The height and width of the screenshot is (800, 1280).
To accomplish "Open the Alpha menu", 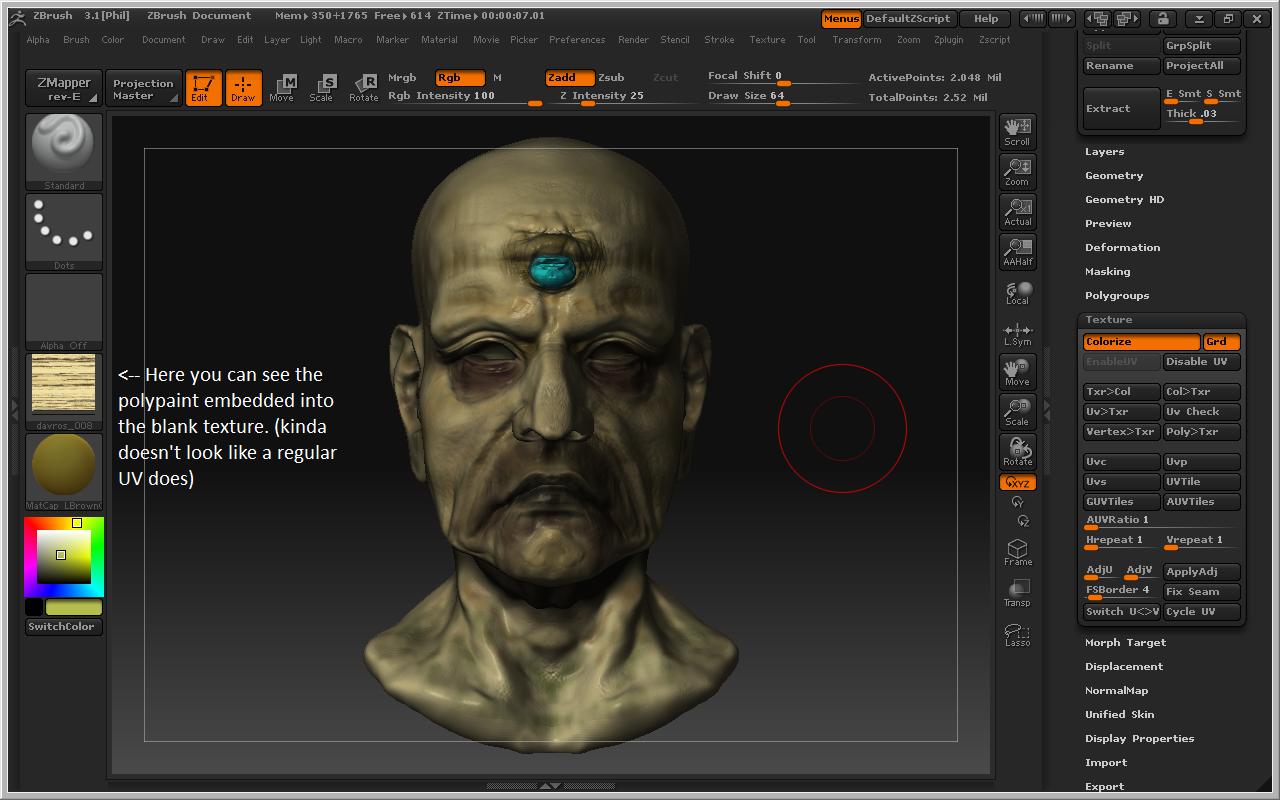I will click(x=38, y=40).
